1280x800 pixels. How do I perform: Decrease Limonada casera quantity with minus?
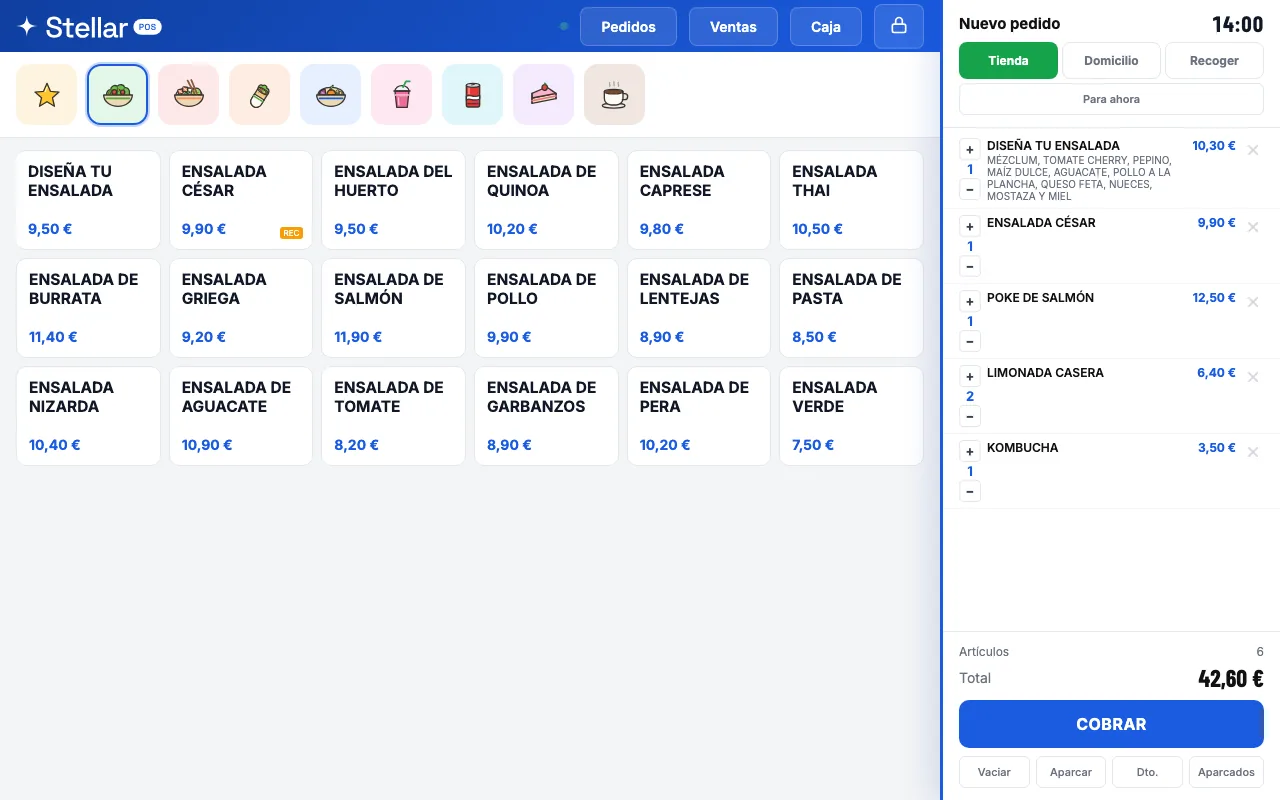pyautogui.click(x=970, y=417)
